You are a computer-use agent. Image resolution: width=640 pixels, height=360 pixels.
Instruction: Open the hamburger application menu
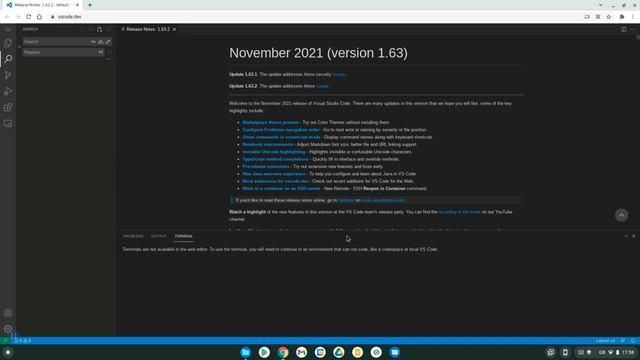coord(8,29)
